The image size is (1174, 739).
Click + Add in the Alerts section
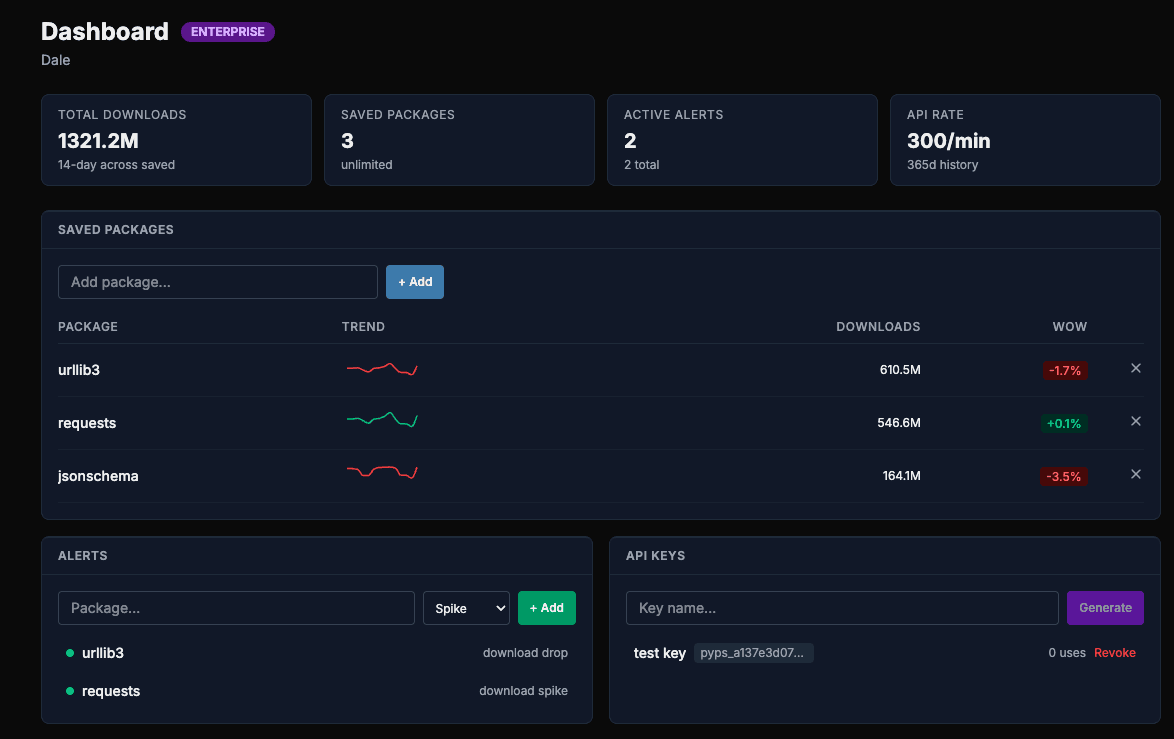[546, 607]
